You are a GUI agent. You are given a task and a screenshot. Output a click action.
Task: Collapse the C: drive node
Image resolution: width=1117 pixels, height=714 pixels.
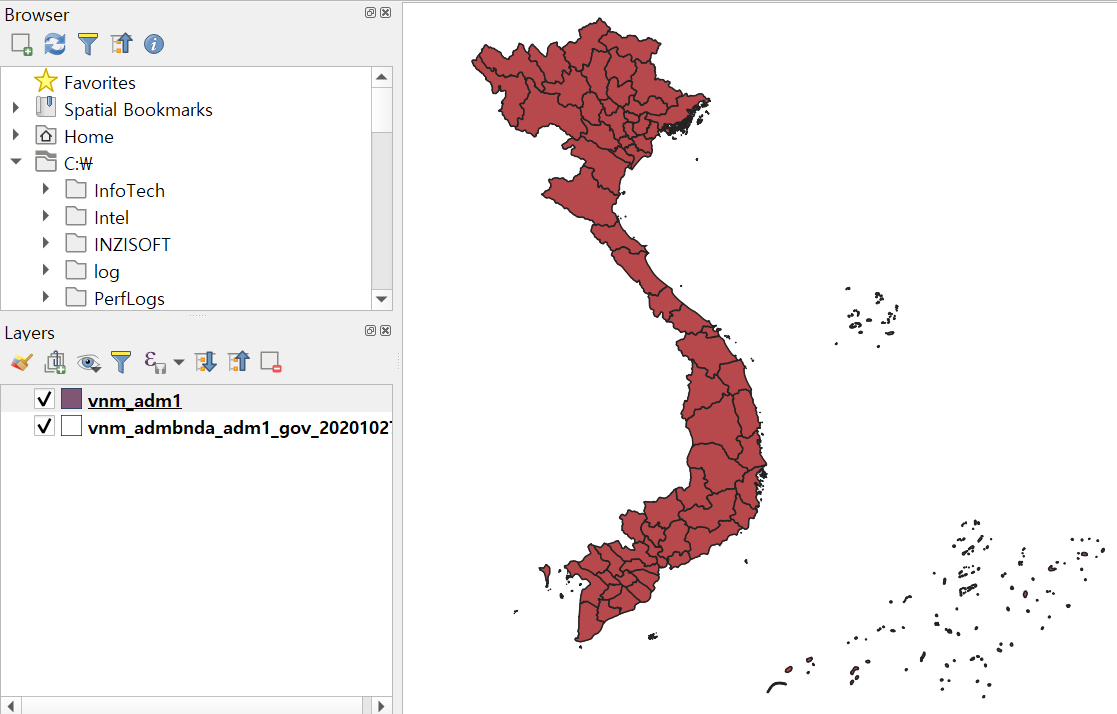point(16,162)
